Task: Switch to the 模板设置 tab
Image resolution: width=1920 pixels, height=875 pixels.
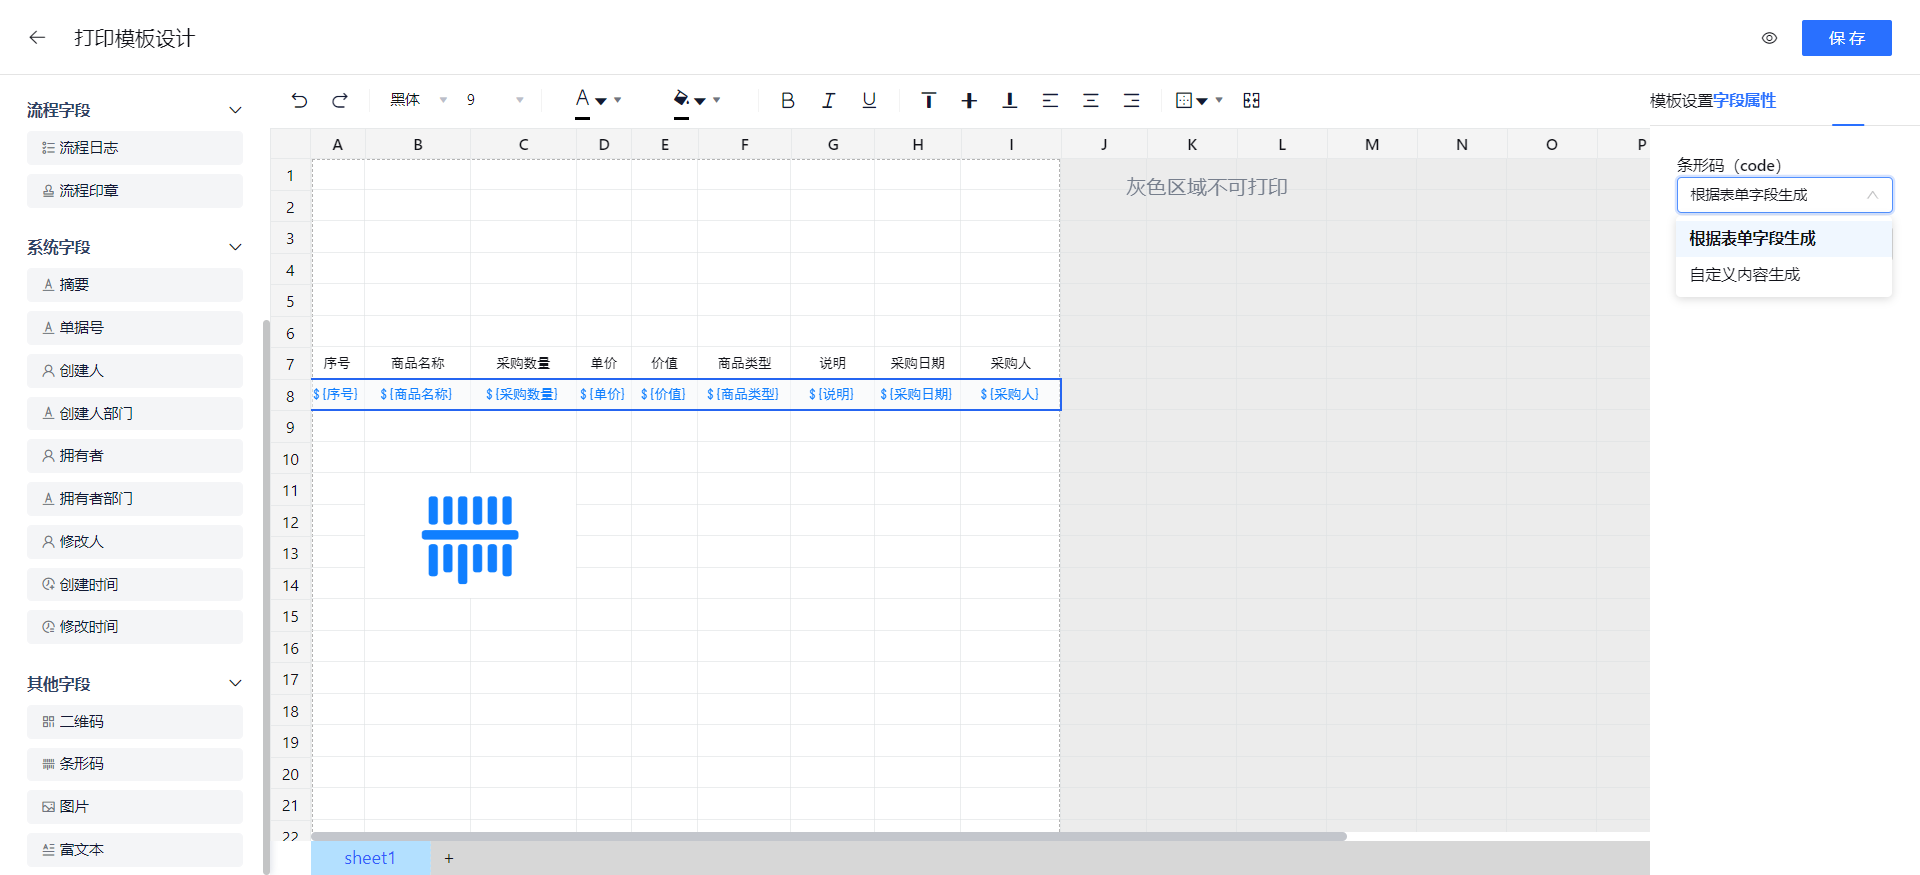Action: pos(1681,101)
